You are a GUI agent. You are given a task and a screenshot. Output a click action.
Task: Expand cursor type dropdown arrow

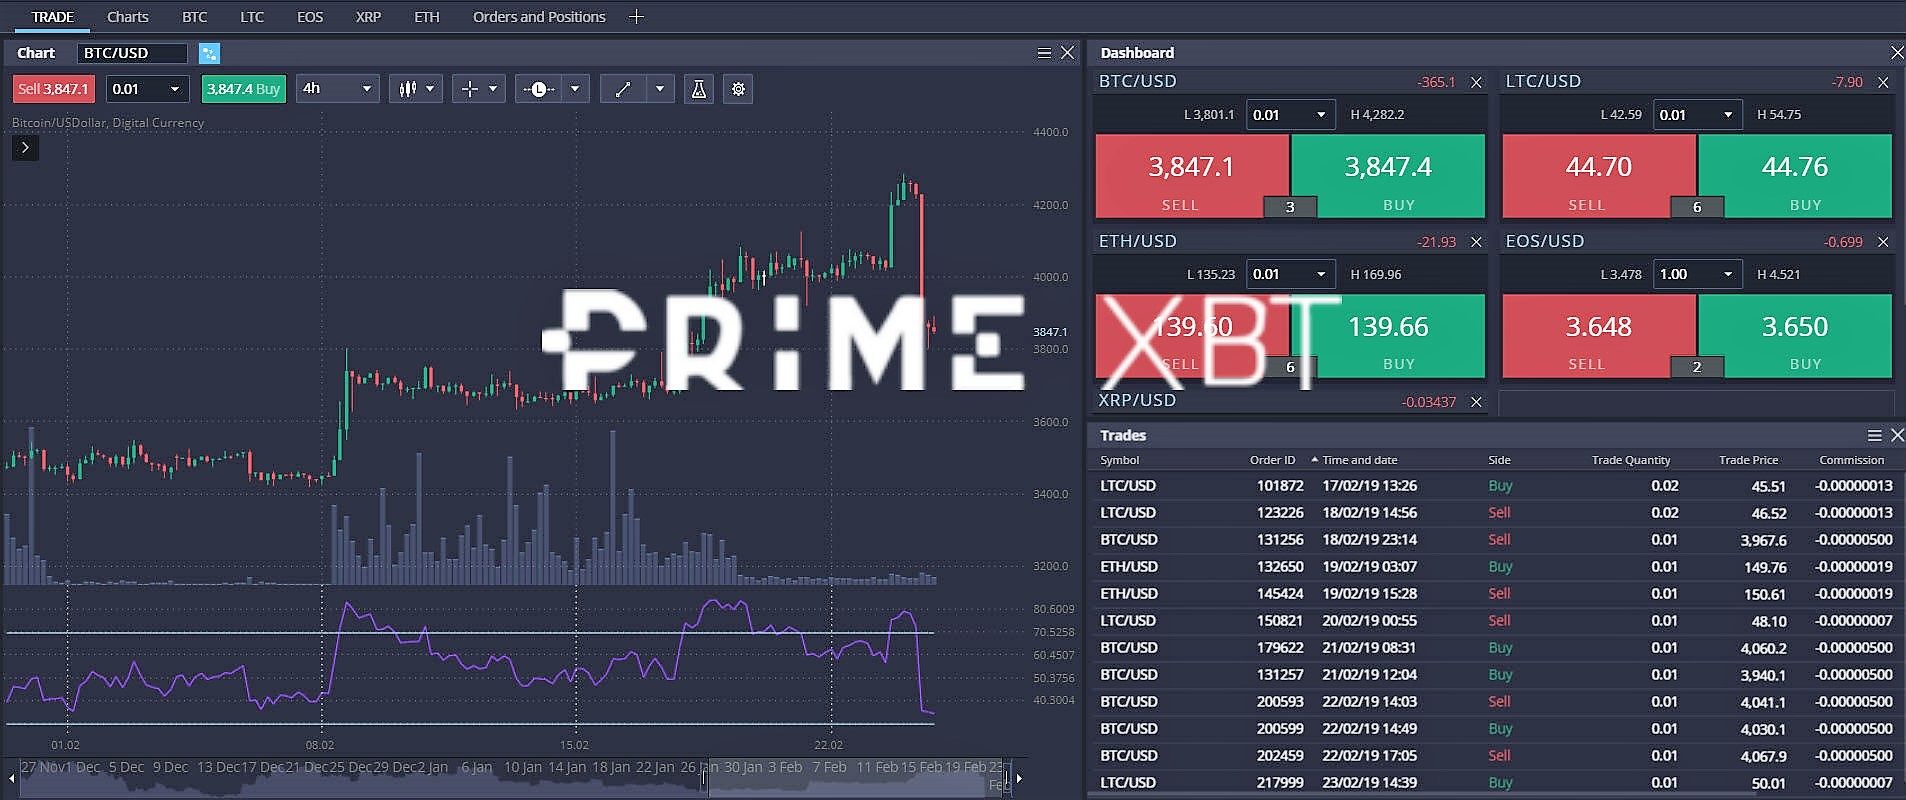point(492,89)
